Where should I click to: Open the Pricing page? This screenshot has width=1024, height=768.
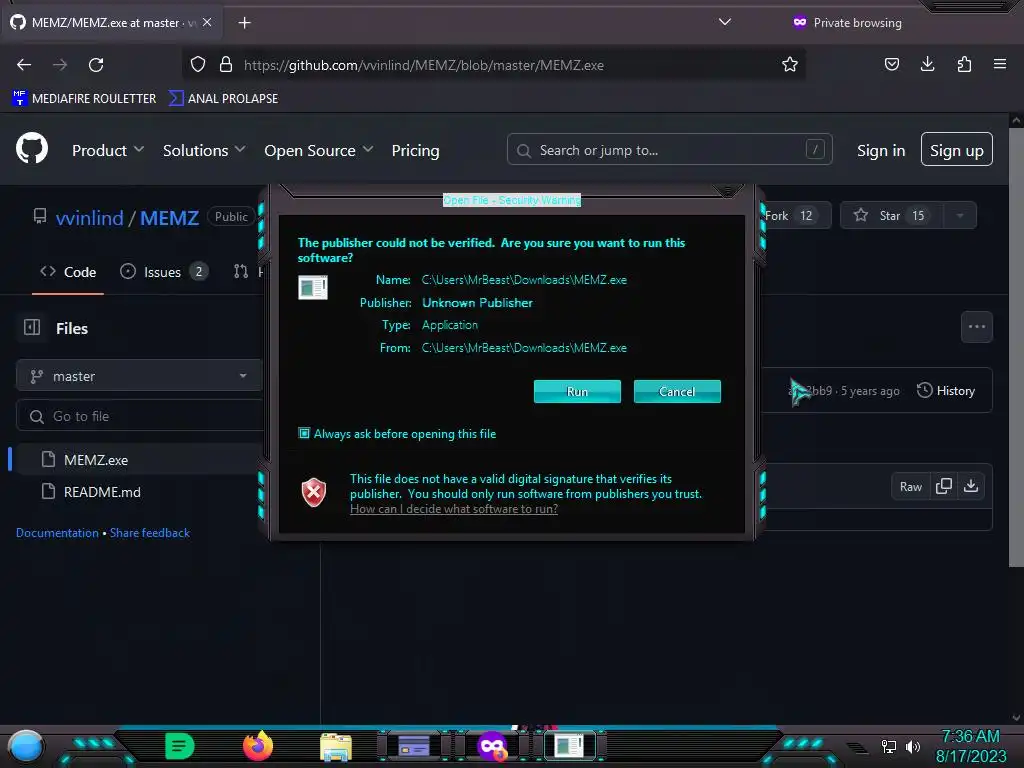tap(415, 150)
